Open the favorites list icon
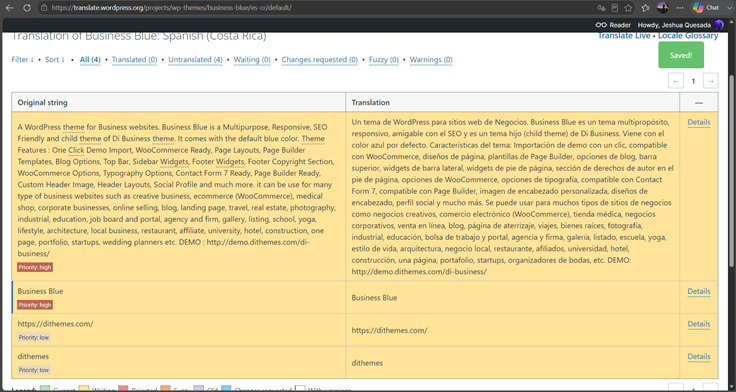 [x=646, y=8]
